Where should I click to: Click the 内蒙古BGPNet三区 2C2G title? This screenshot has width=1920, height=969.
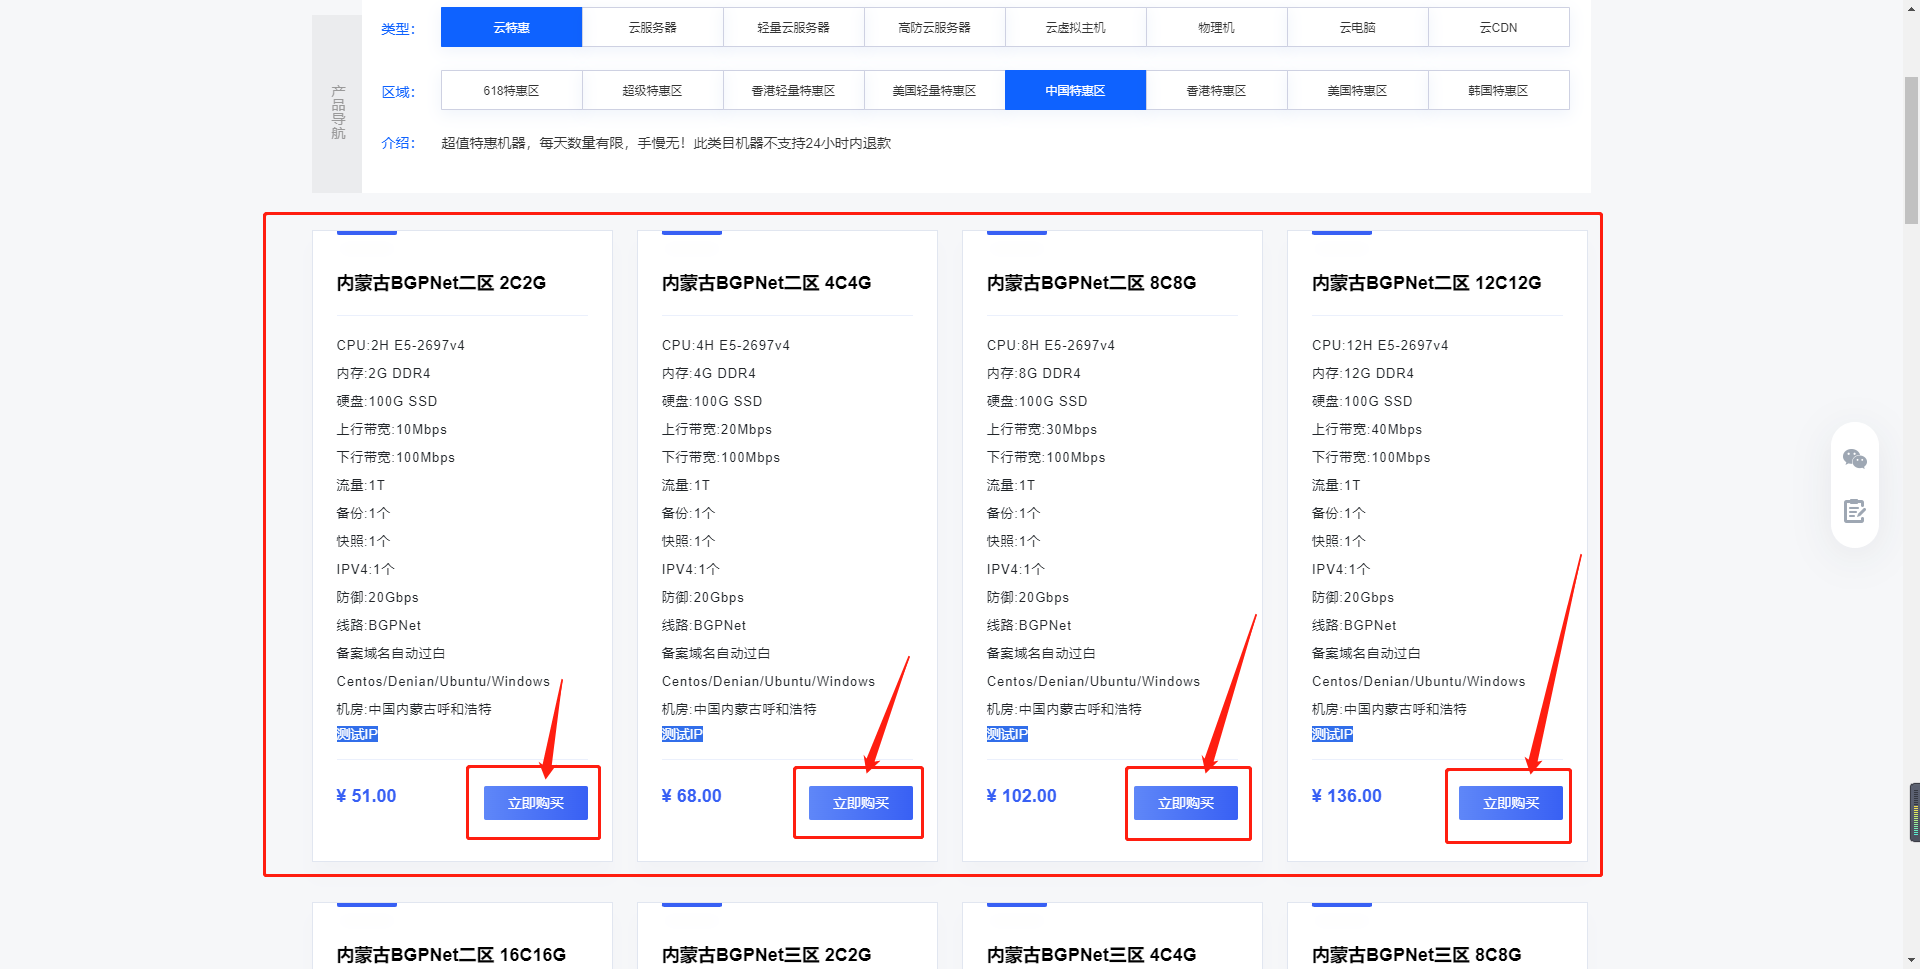[x=766, y=955]
